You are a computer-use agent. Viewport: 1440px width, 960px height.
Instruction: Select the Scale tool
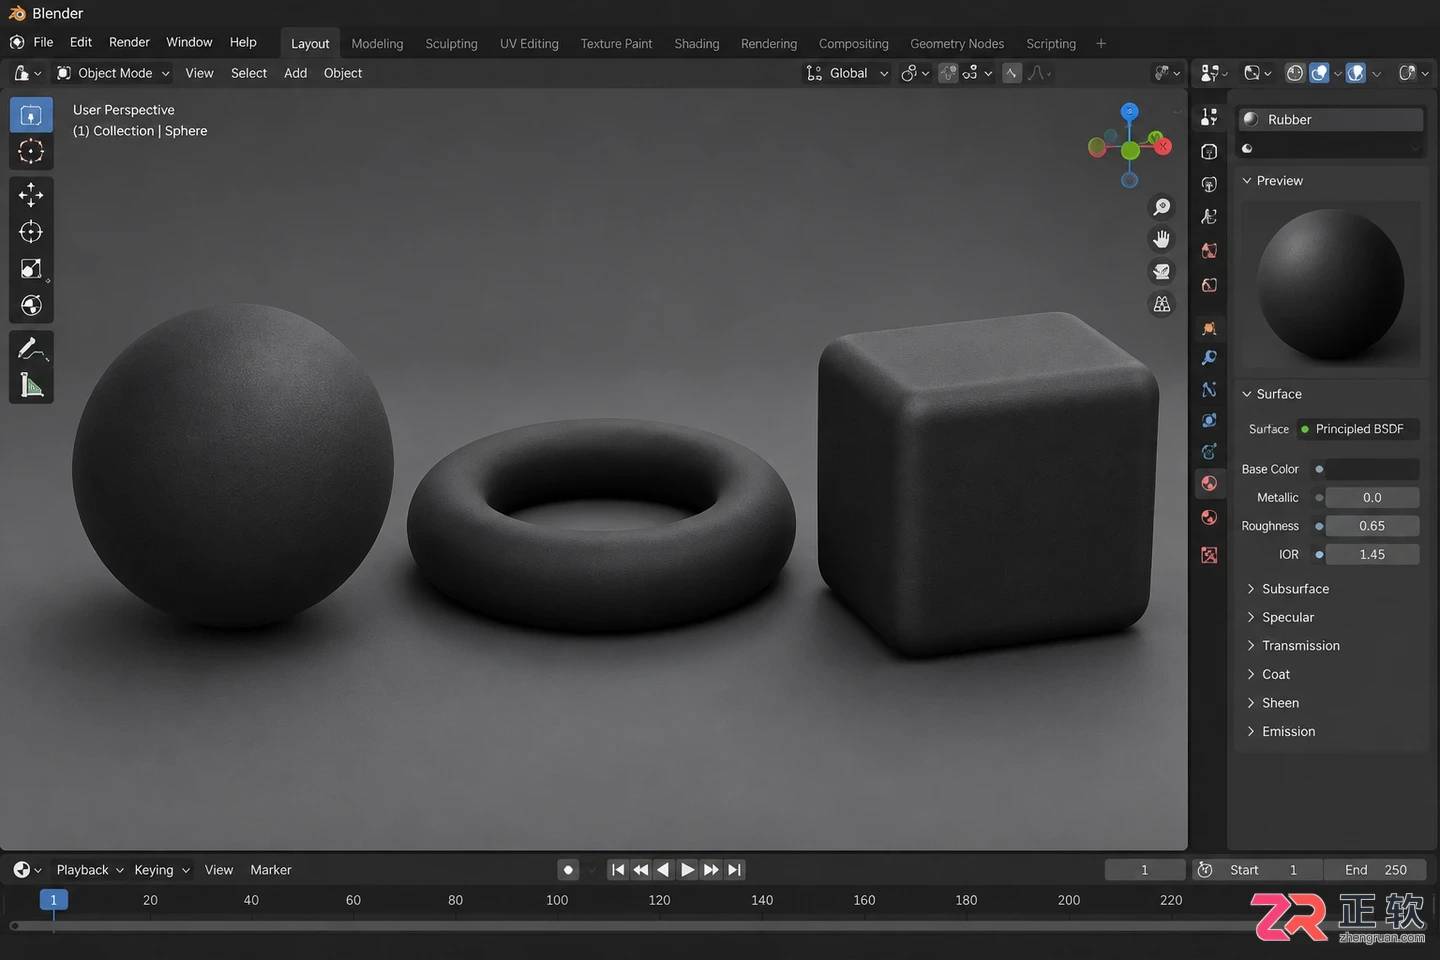[31, 269]
